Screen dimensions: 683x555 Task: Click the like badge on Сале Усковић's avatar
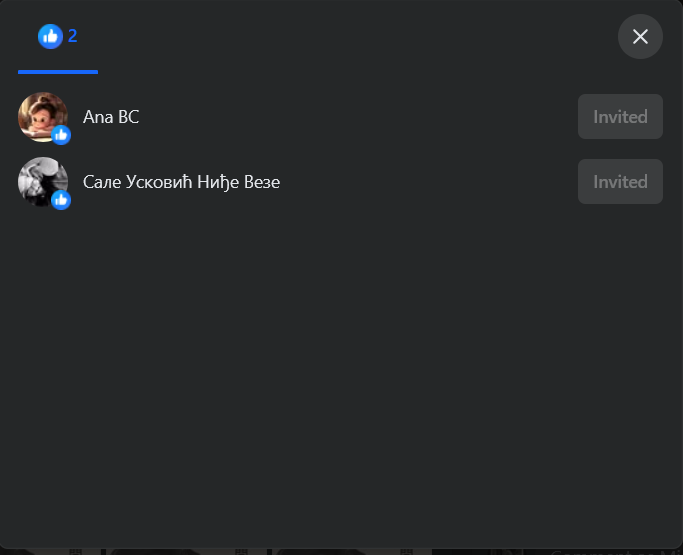coord(61,200)
